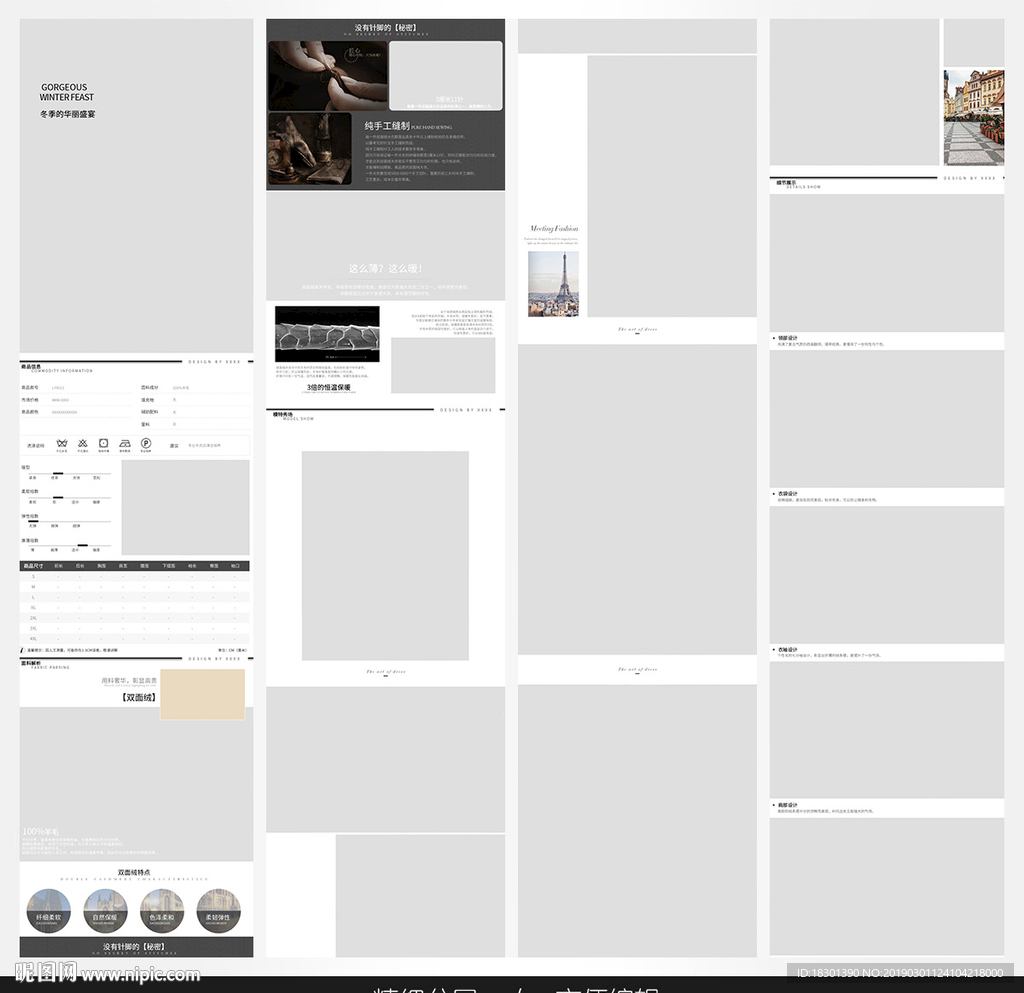This screenshot has height=993, width=1024.
Task: Click the '商品尺寸' size table header
Action: coord(33,565)
